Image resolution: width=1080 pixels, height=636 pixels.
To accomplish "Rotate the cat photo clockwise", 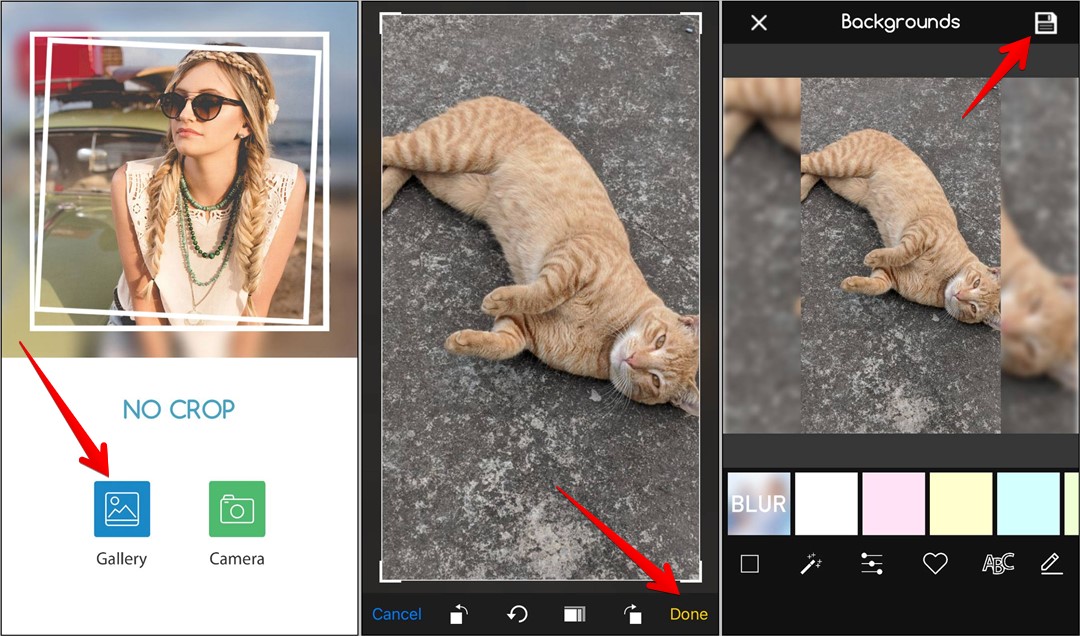I will click(637, 614).
